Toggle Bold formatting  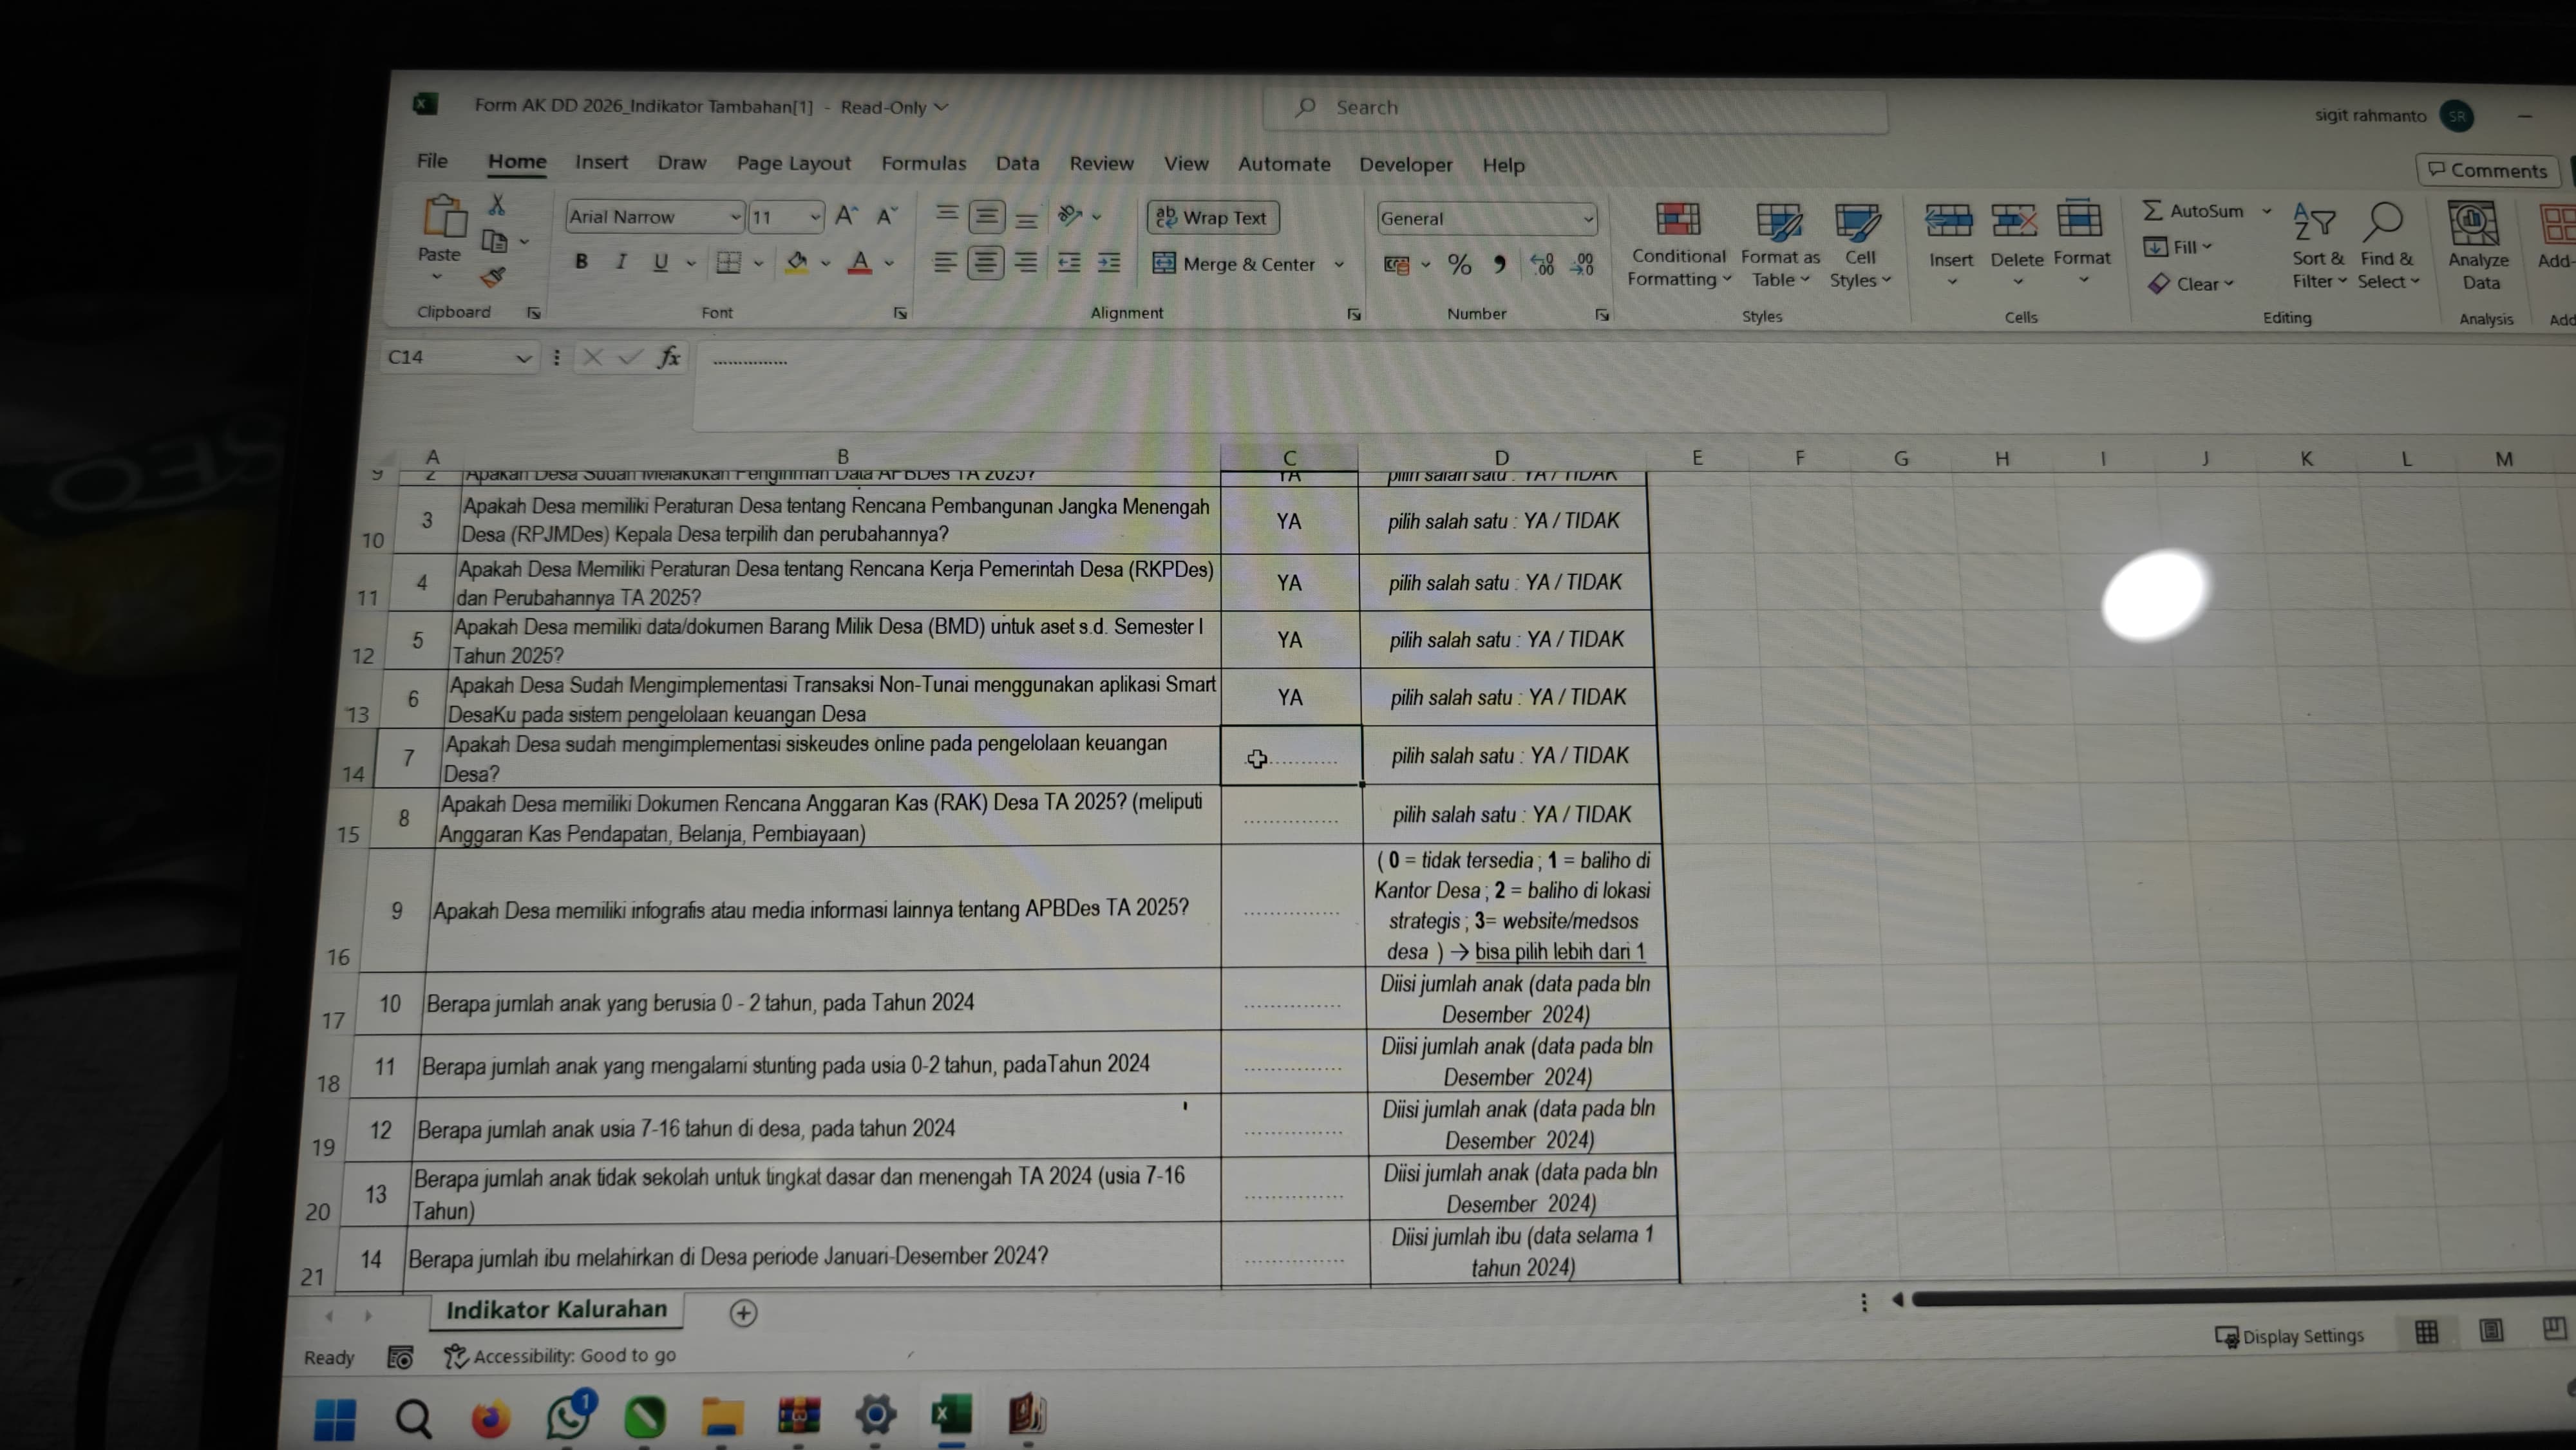(581, 261)
